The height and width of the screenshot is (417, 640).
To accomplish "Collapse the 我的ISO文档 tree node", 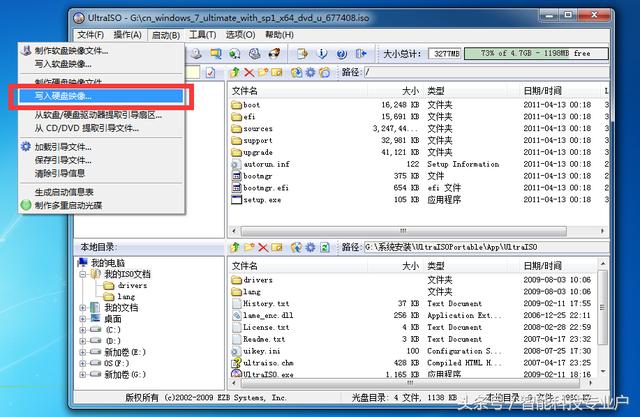I will (x=83, y=273).
